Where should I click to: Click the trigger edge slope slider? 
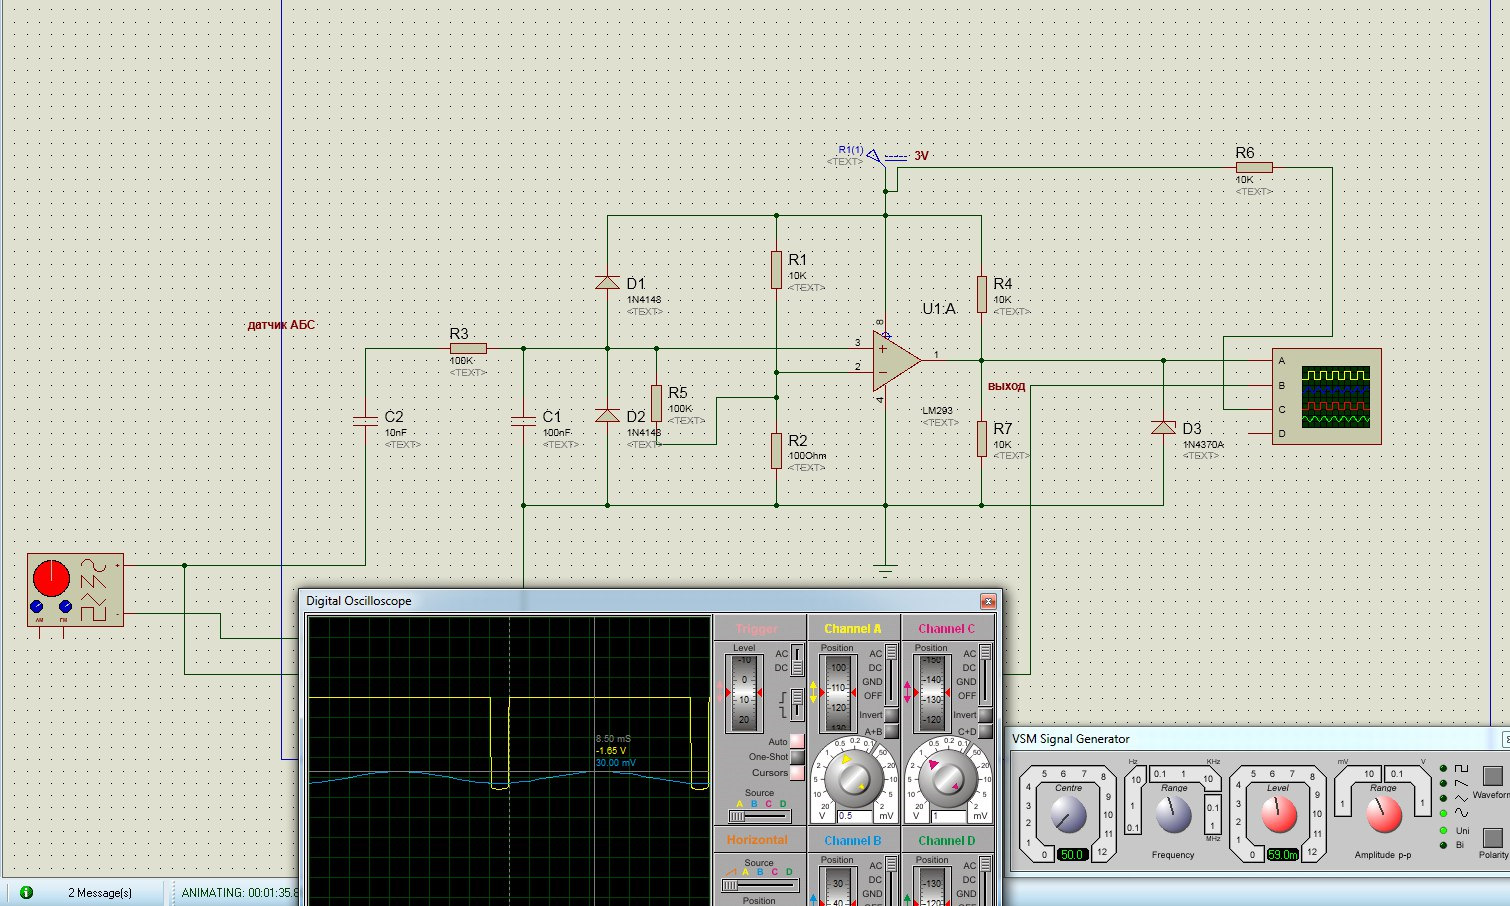tap(797, 704)
